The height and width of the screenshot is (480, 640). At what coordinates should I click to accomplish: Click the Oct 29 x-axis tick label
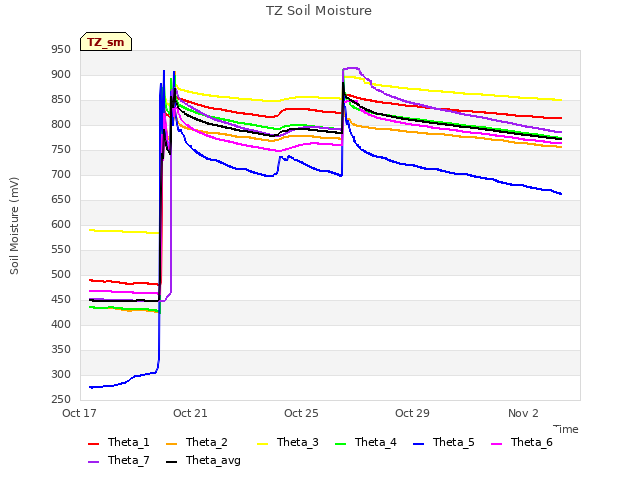click(412, 413)
